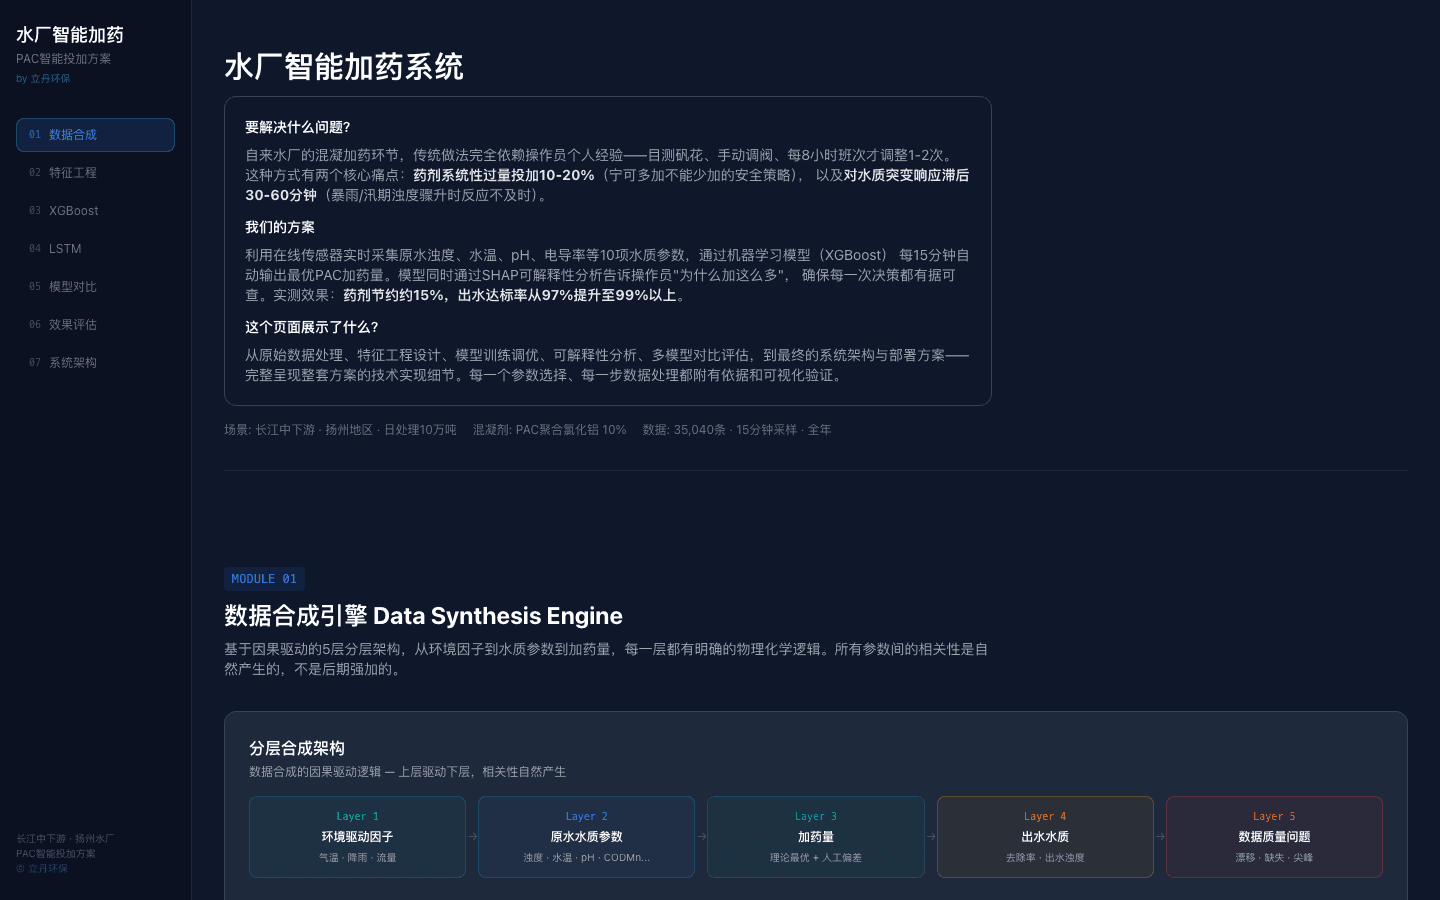The image size is (1440, 900).
Task: Click the page heading 水厂智能加药系统
Action: point(344,68)
